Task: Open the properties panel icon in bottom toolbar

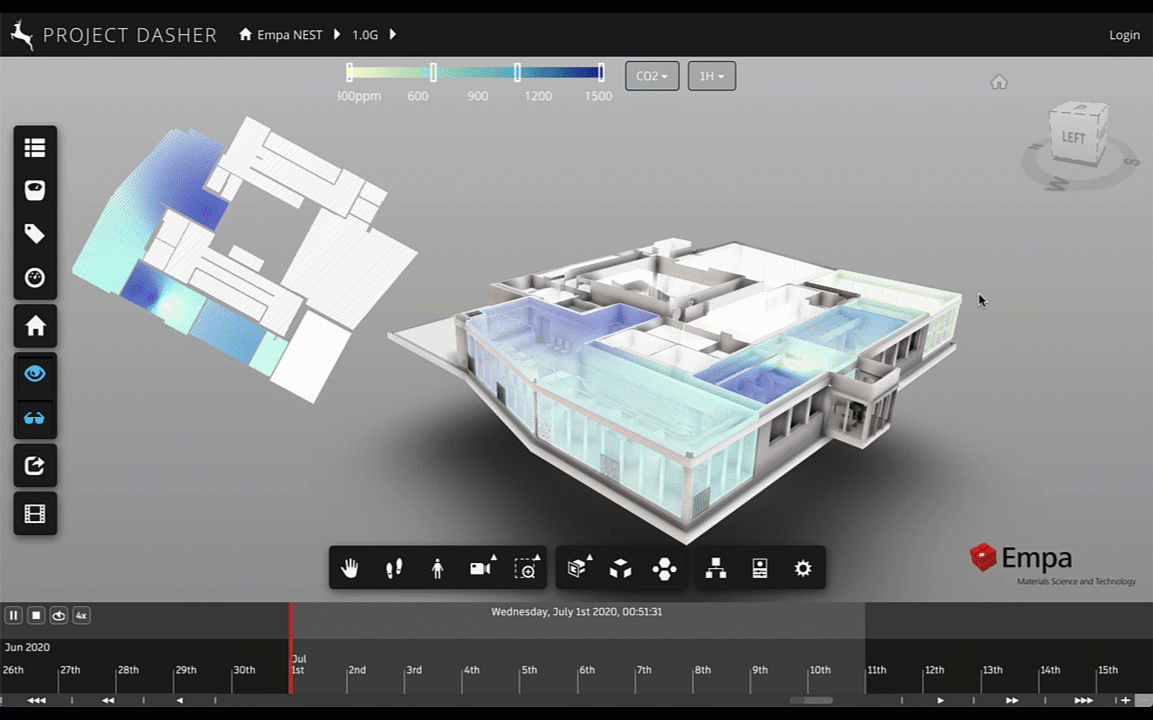Action: (758, 567)
